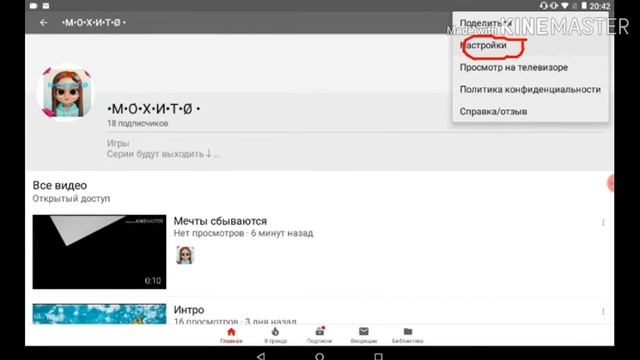Tap the 0:10 duration badge on thumbnail
Image resolution: width=640 pixels, height=360 pixels.
point(153,281)
